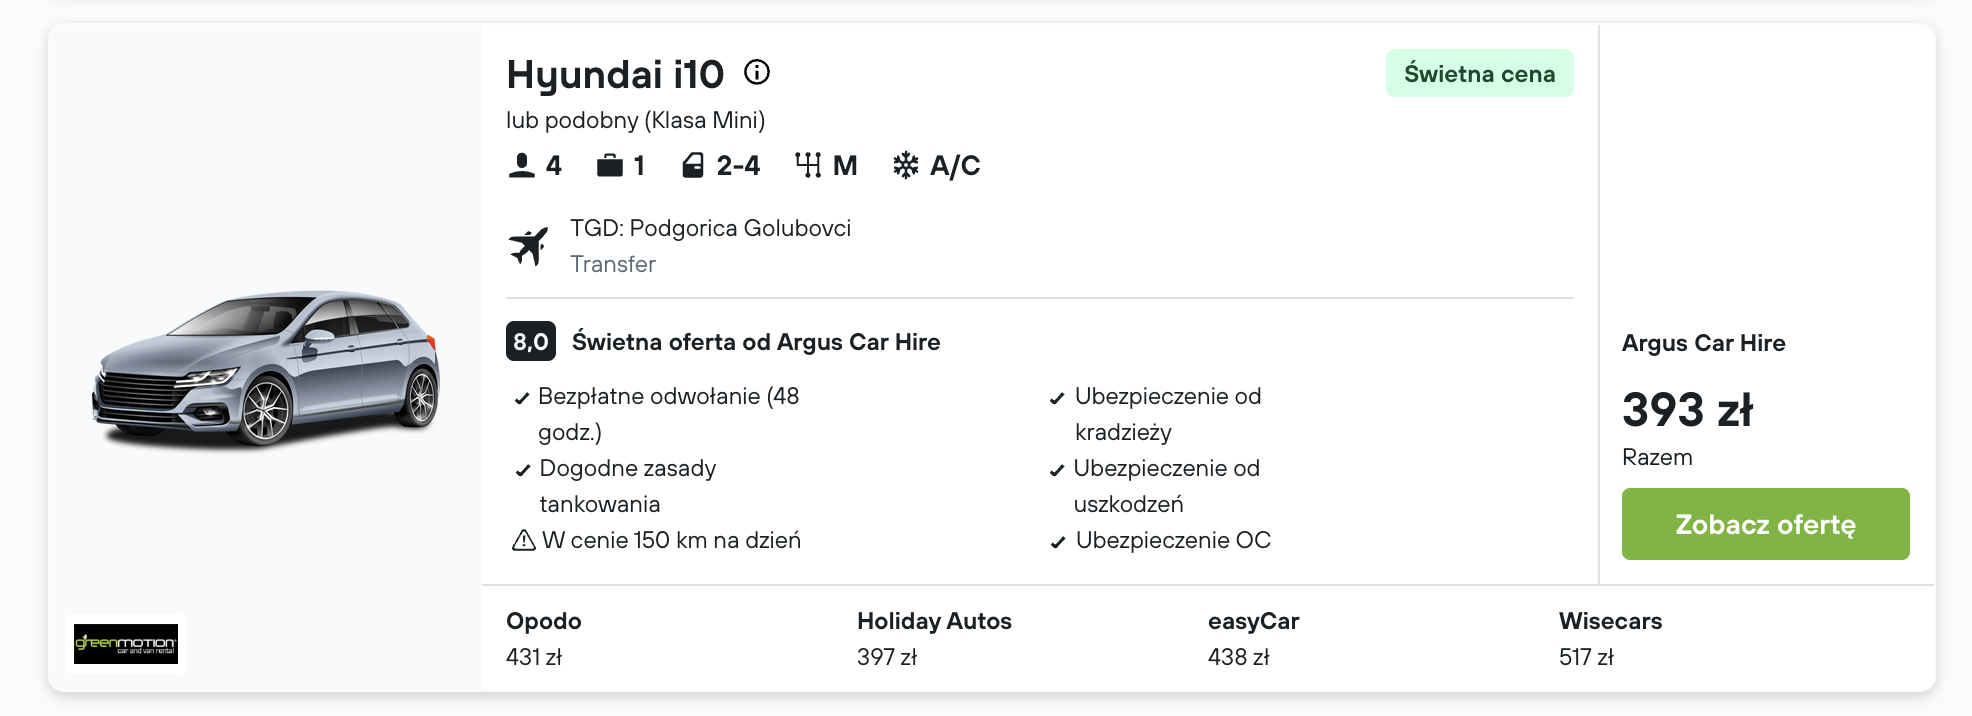Click 'Dogodne zasady tankowania' feature
Screen dimensions: 1972x716
point(628,486)
